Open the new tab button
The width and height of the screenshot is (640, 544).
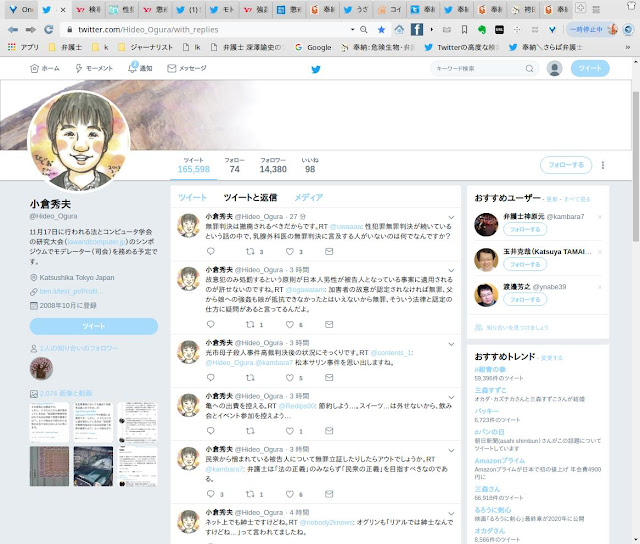pos(580,8)
